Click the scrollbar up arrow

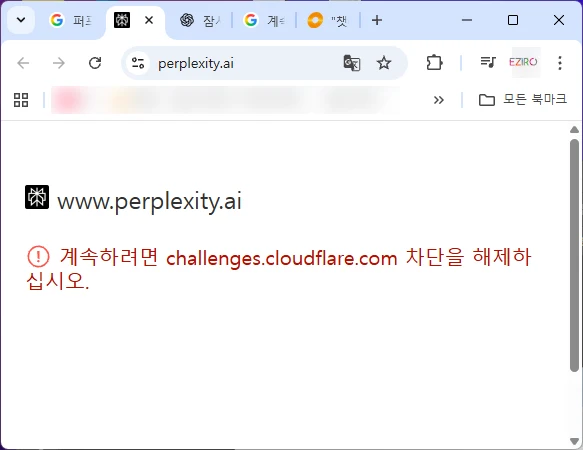574,130
